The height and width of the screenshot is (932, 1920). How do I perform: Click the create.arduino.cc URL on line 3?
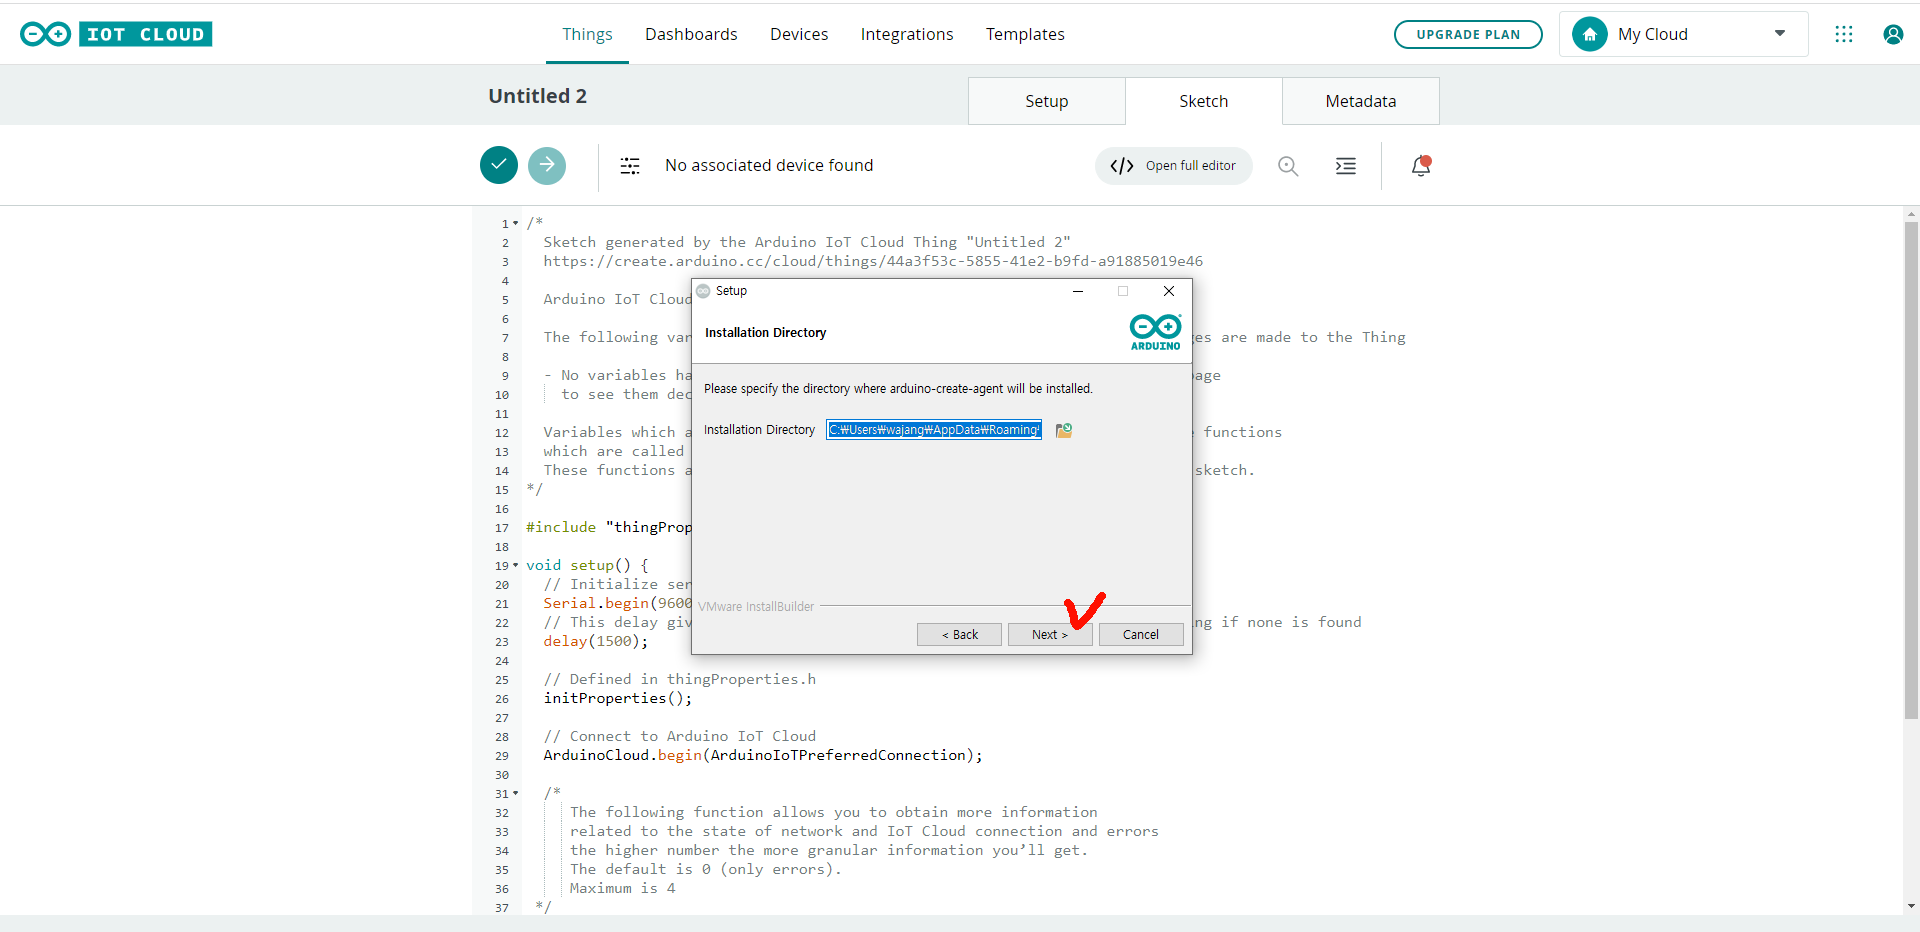(873, 261)
